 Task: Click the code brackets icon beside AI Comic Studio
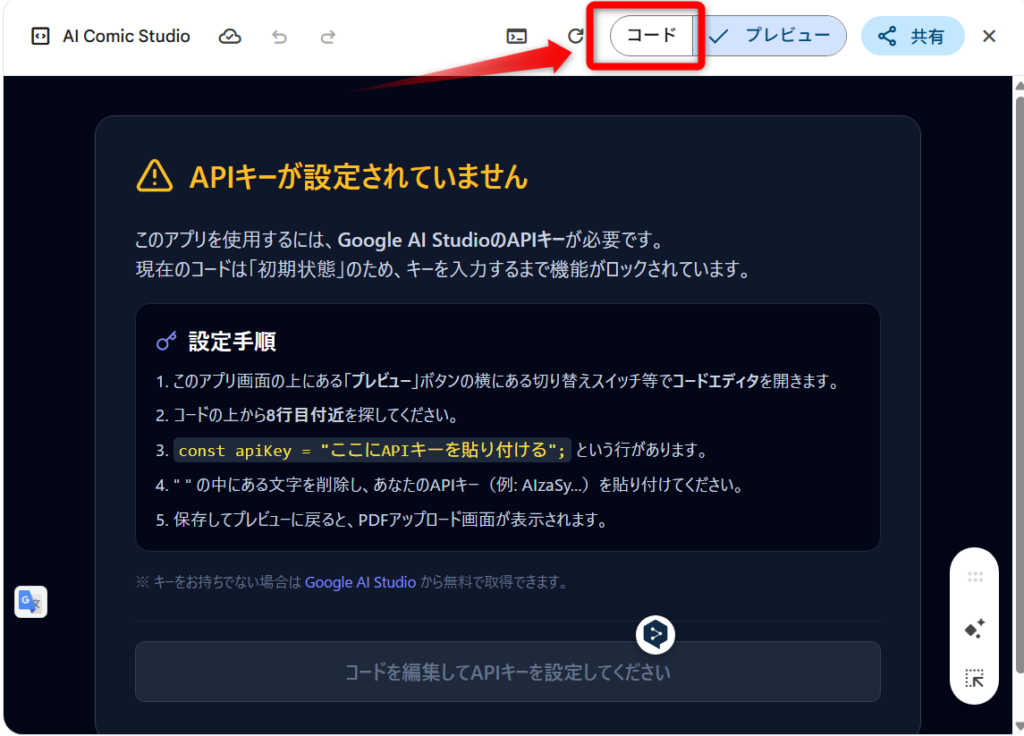(40, 37)
